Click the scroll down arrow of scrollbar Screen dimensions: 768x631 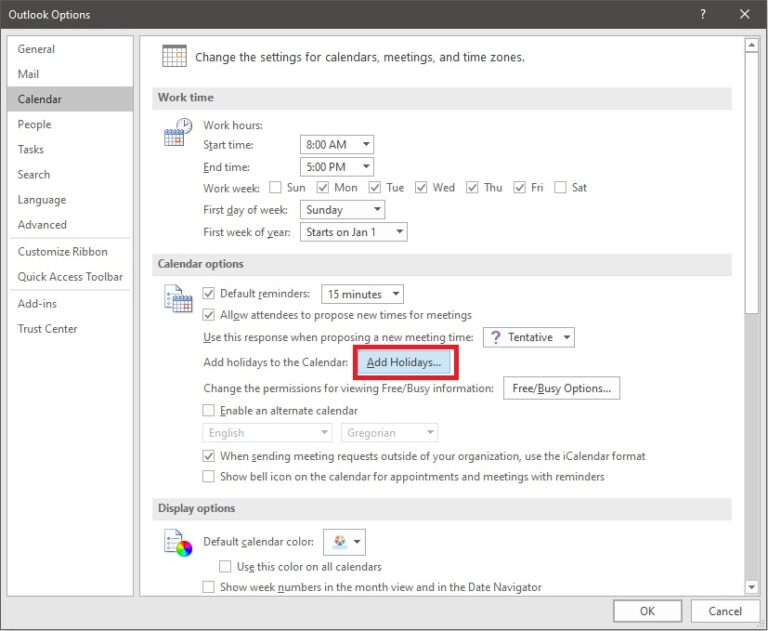pos(751,587)
